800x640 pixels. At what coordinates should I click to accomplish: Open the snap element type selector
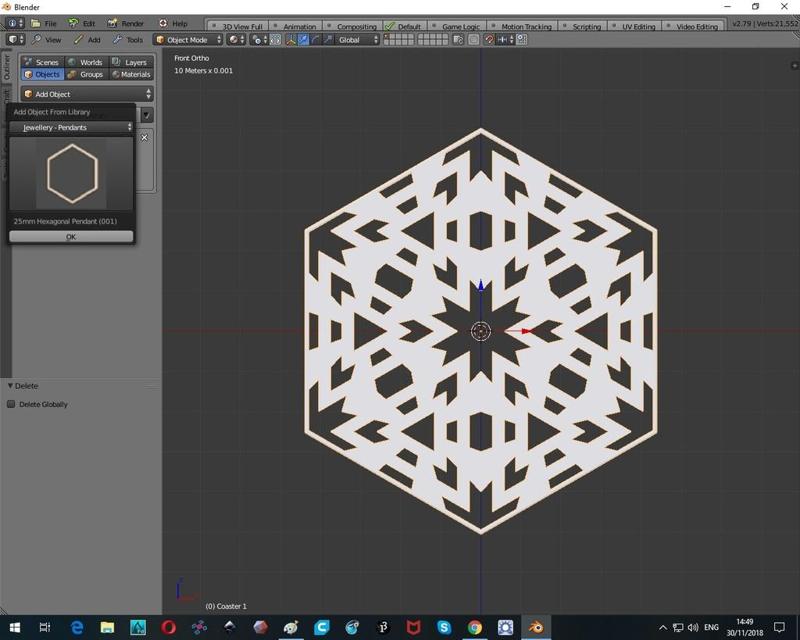505,40
